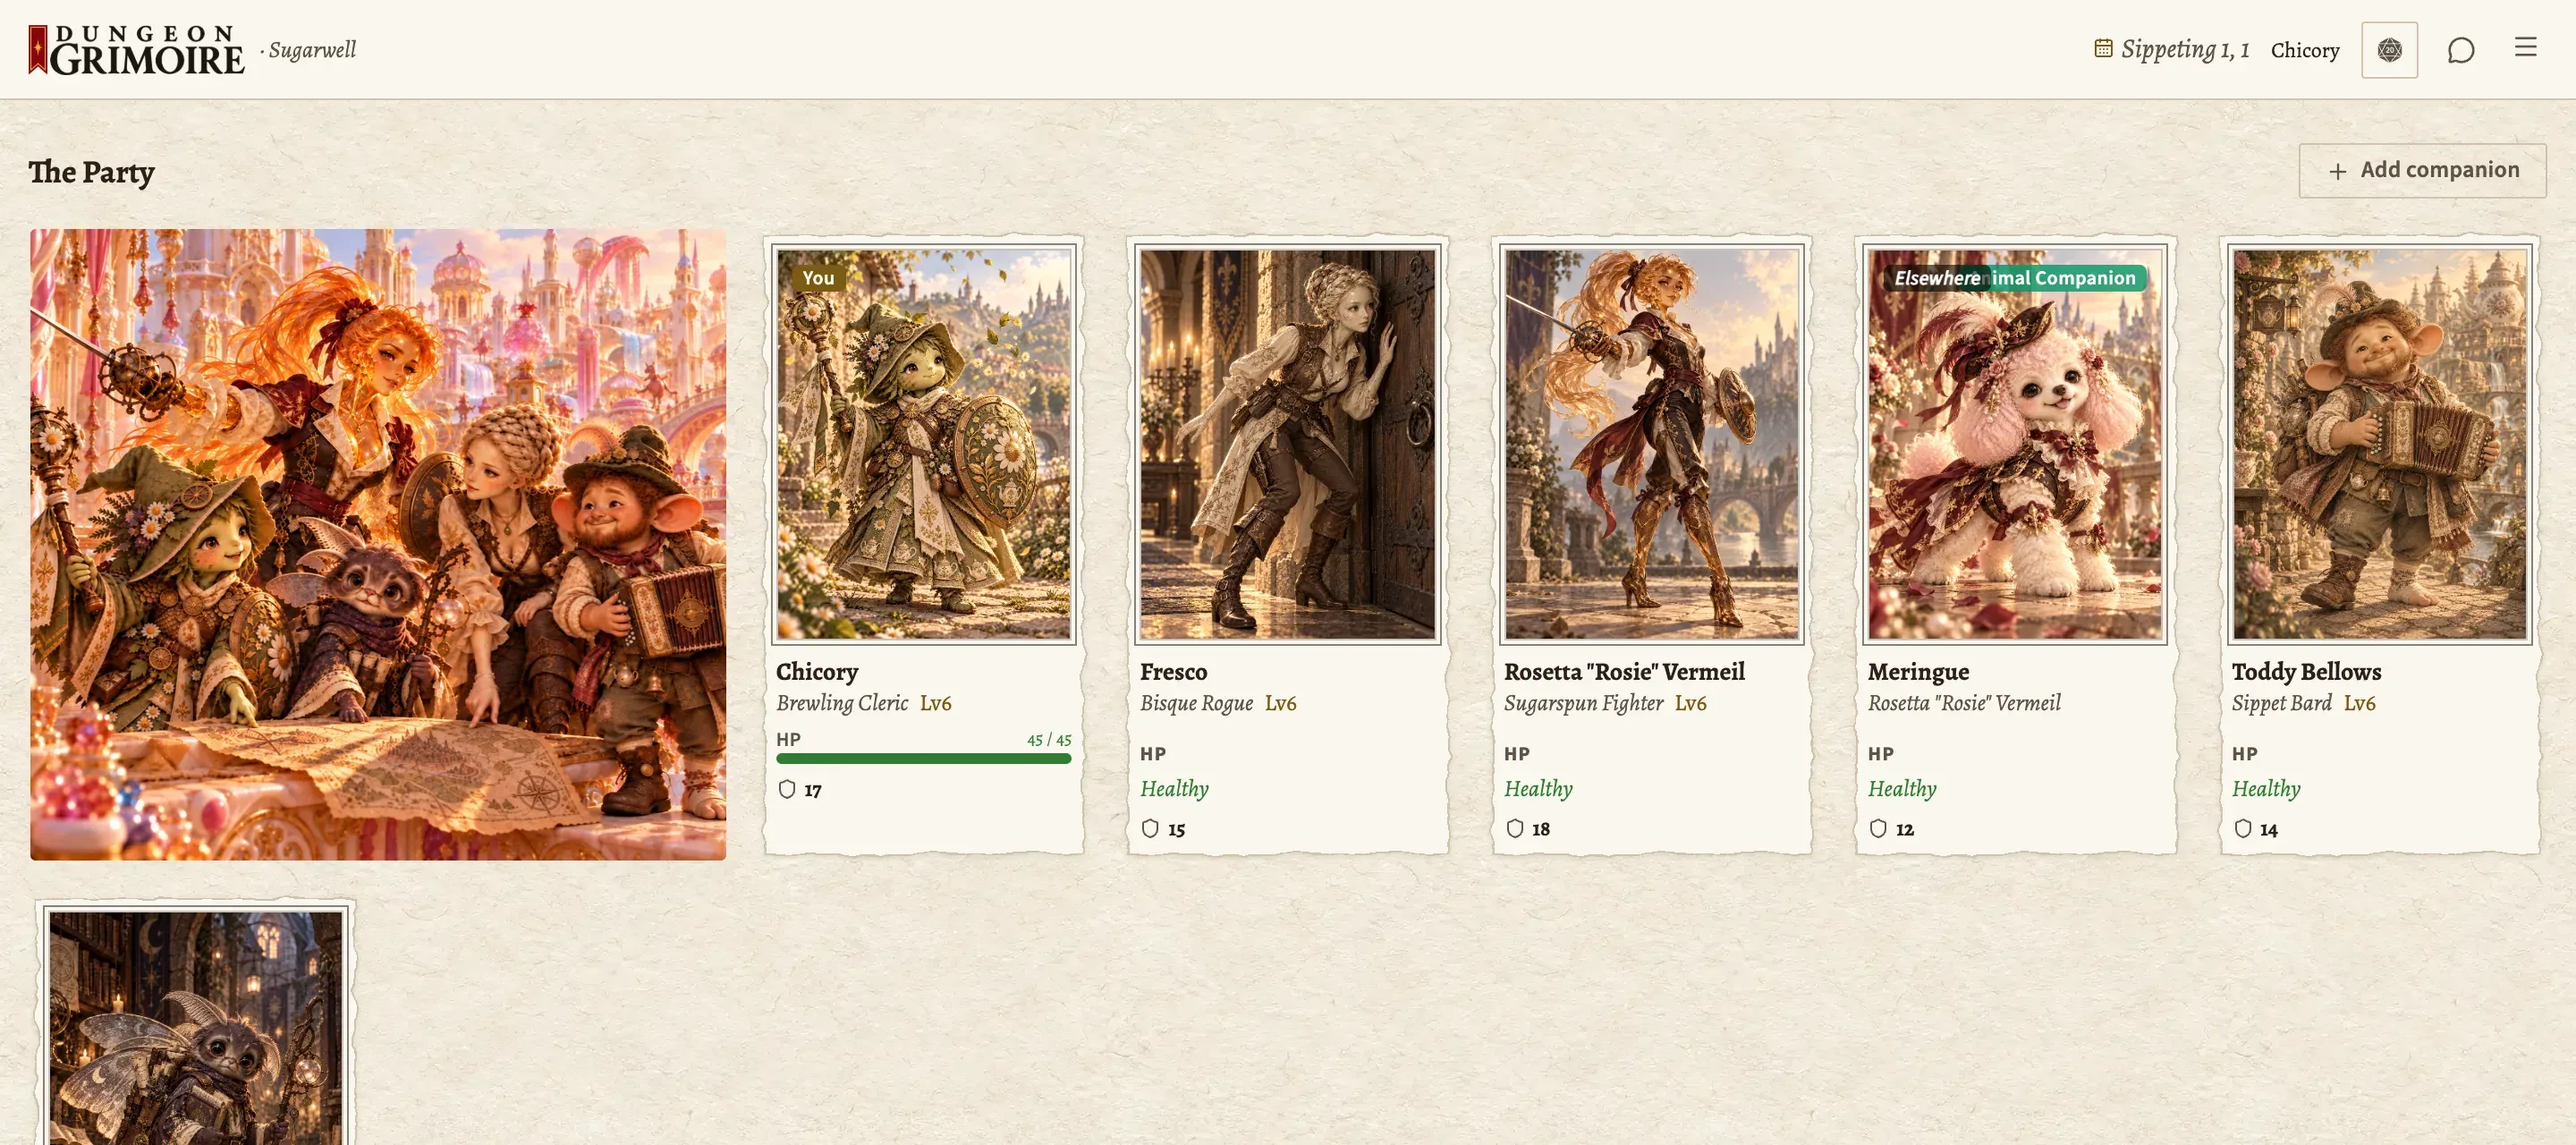Open Rosetta Vermeil's character portrait
2576x1145 pixels.
click(1651, 444)
